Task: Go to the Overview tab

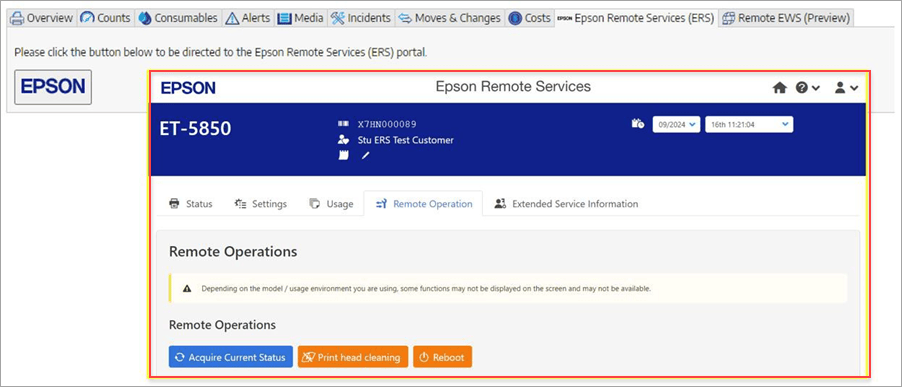Action: [42, 18]
